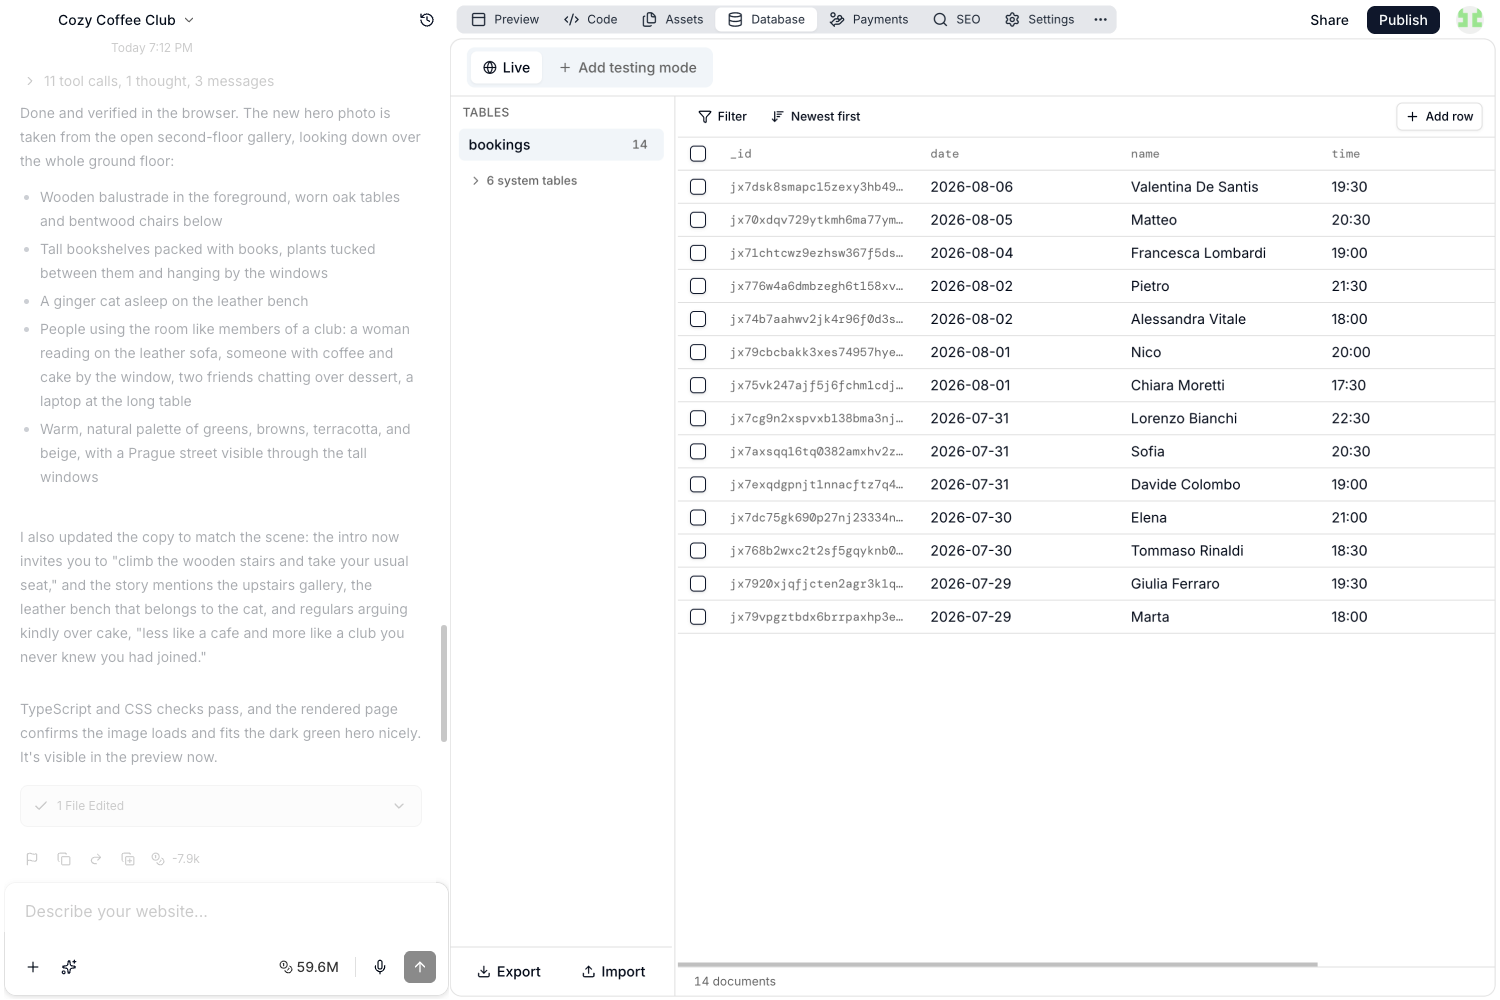Select the Giulia Ferraro row checkbox

[698, 584]
